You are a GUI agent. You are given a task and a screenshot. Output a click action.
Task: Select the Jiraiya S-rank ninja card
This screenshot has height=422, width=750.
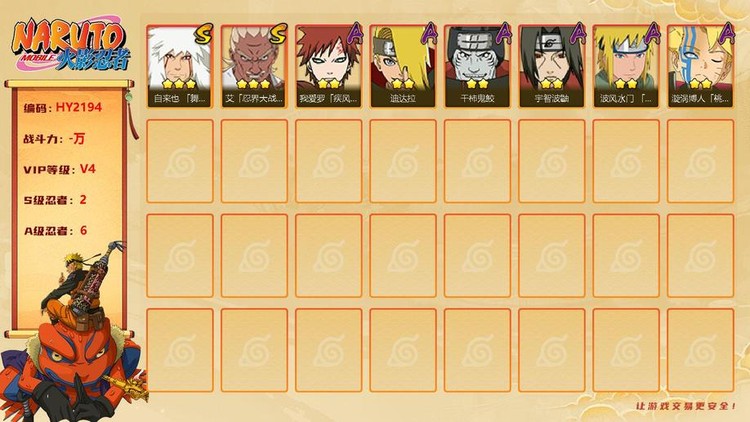coord(179,66)
